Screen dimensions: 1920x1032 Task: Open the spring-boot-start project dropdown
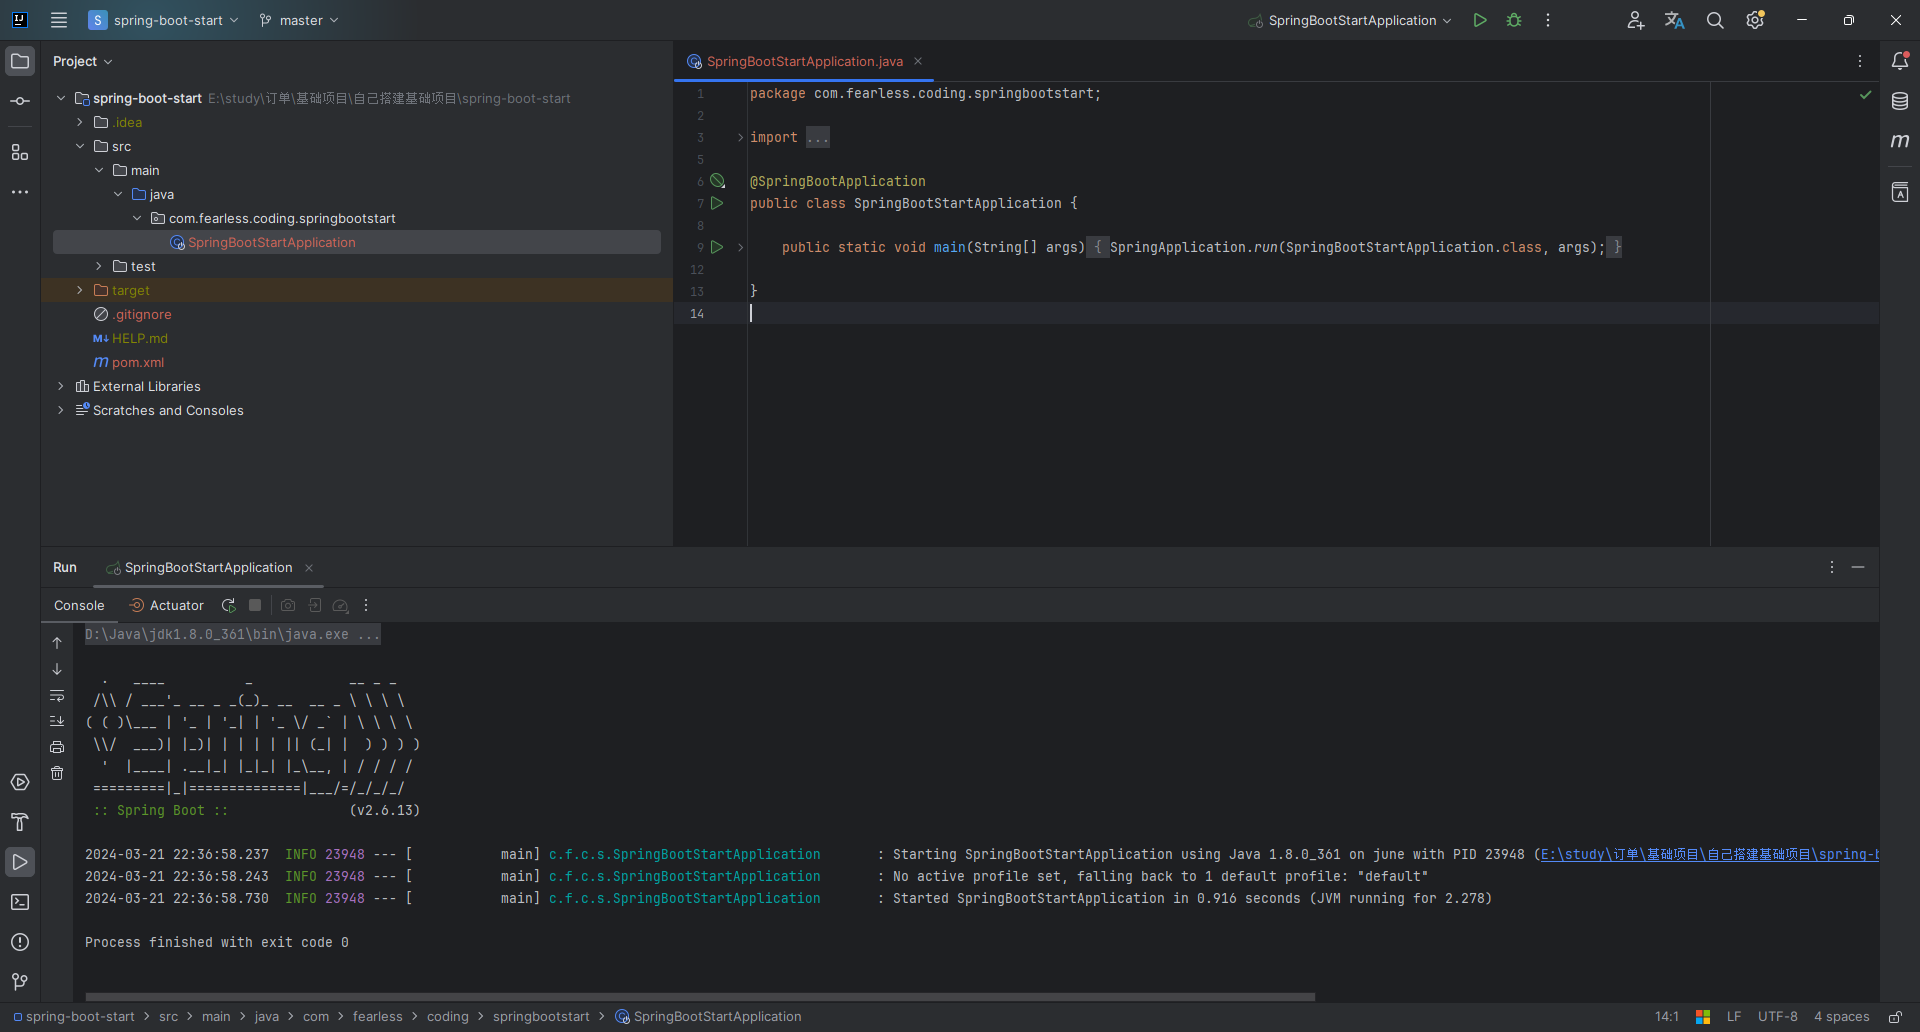click(x=164, y=20)
